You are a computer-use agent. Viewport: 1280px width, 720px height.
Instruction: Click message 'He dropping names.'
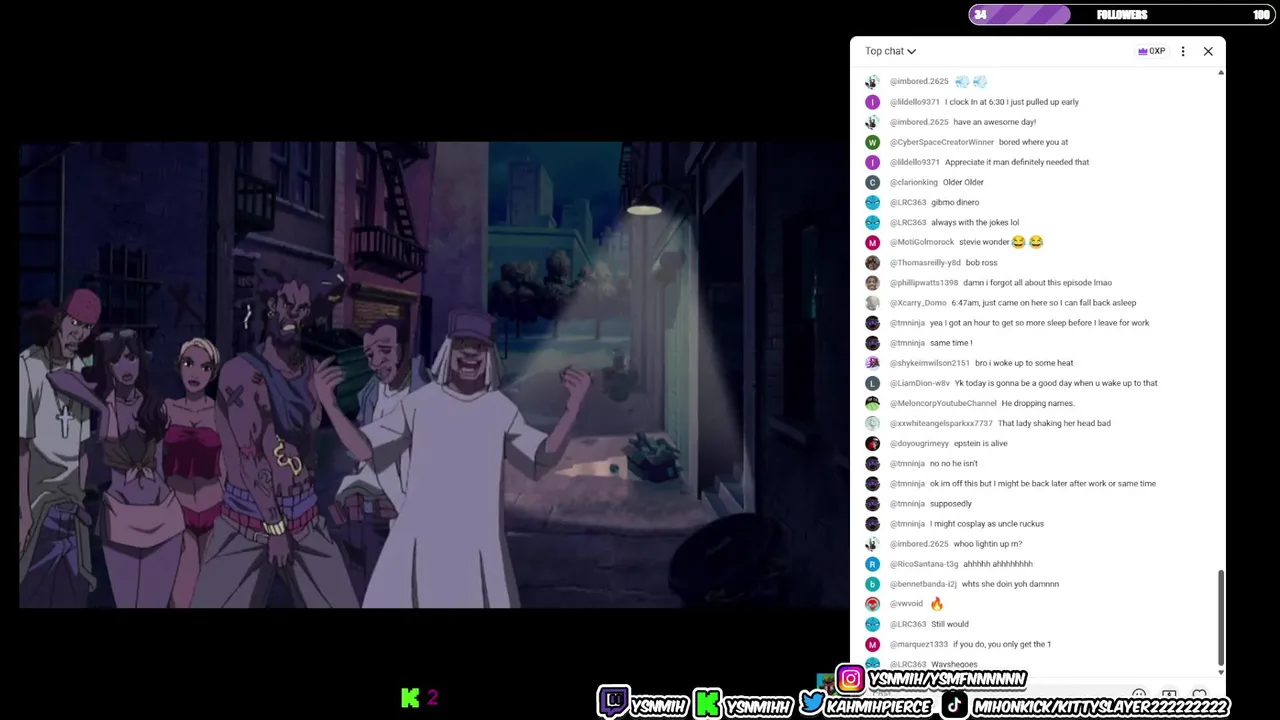(x=1038, y=403)
